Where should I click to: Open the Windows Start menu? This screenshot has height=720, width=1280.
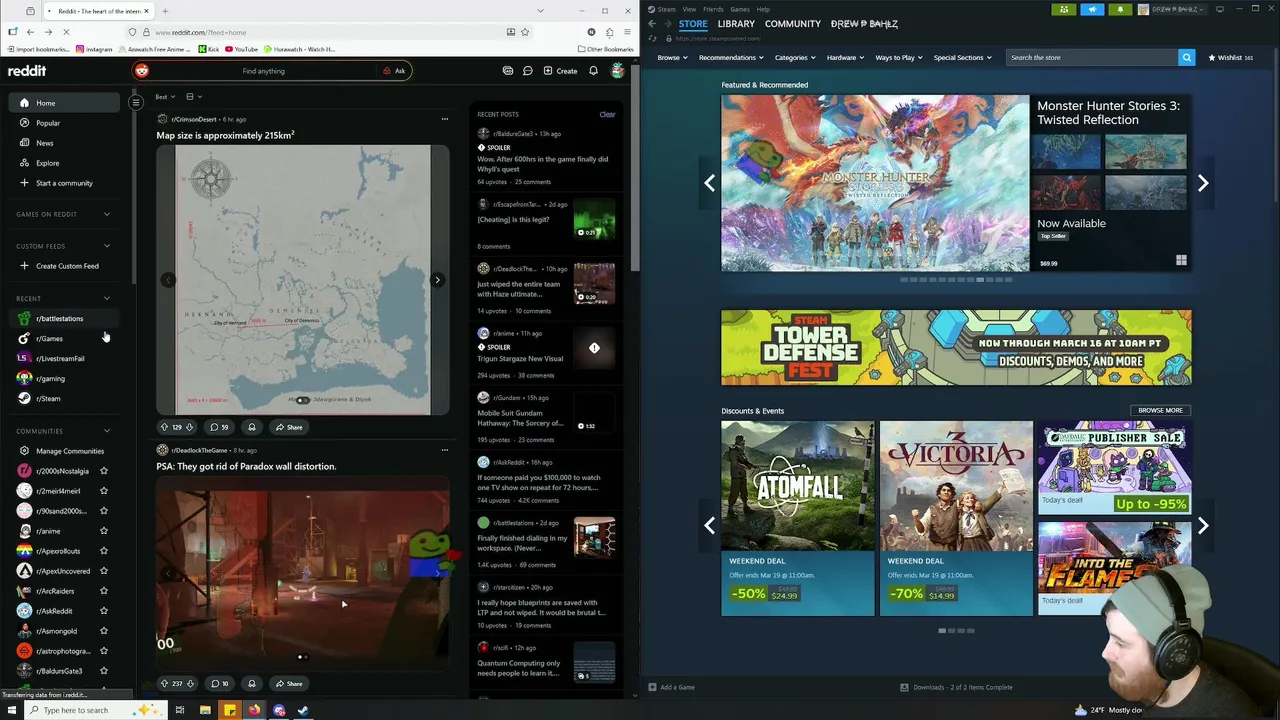12,710
